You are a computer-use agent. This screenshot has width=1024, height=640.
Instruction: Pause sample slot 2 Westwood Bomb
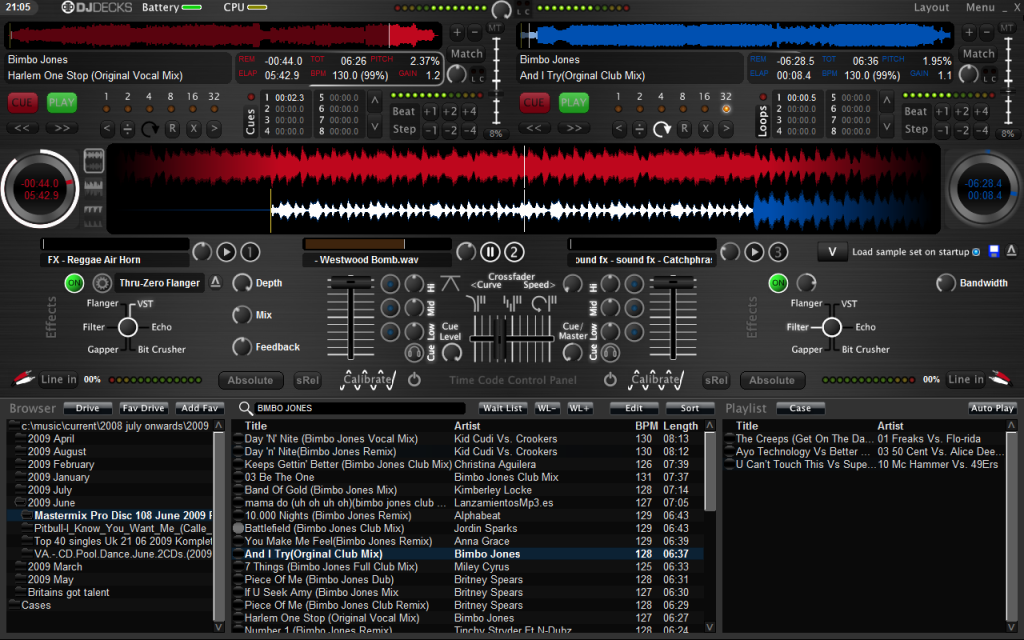click(x=490, y=252)
